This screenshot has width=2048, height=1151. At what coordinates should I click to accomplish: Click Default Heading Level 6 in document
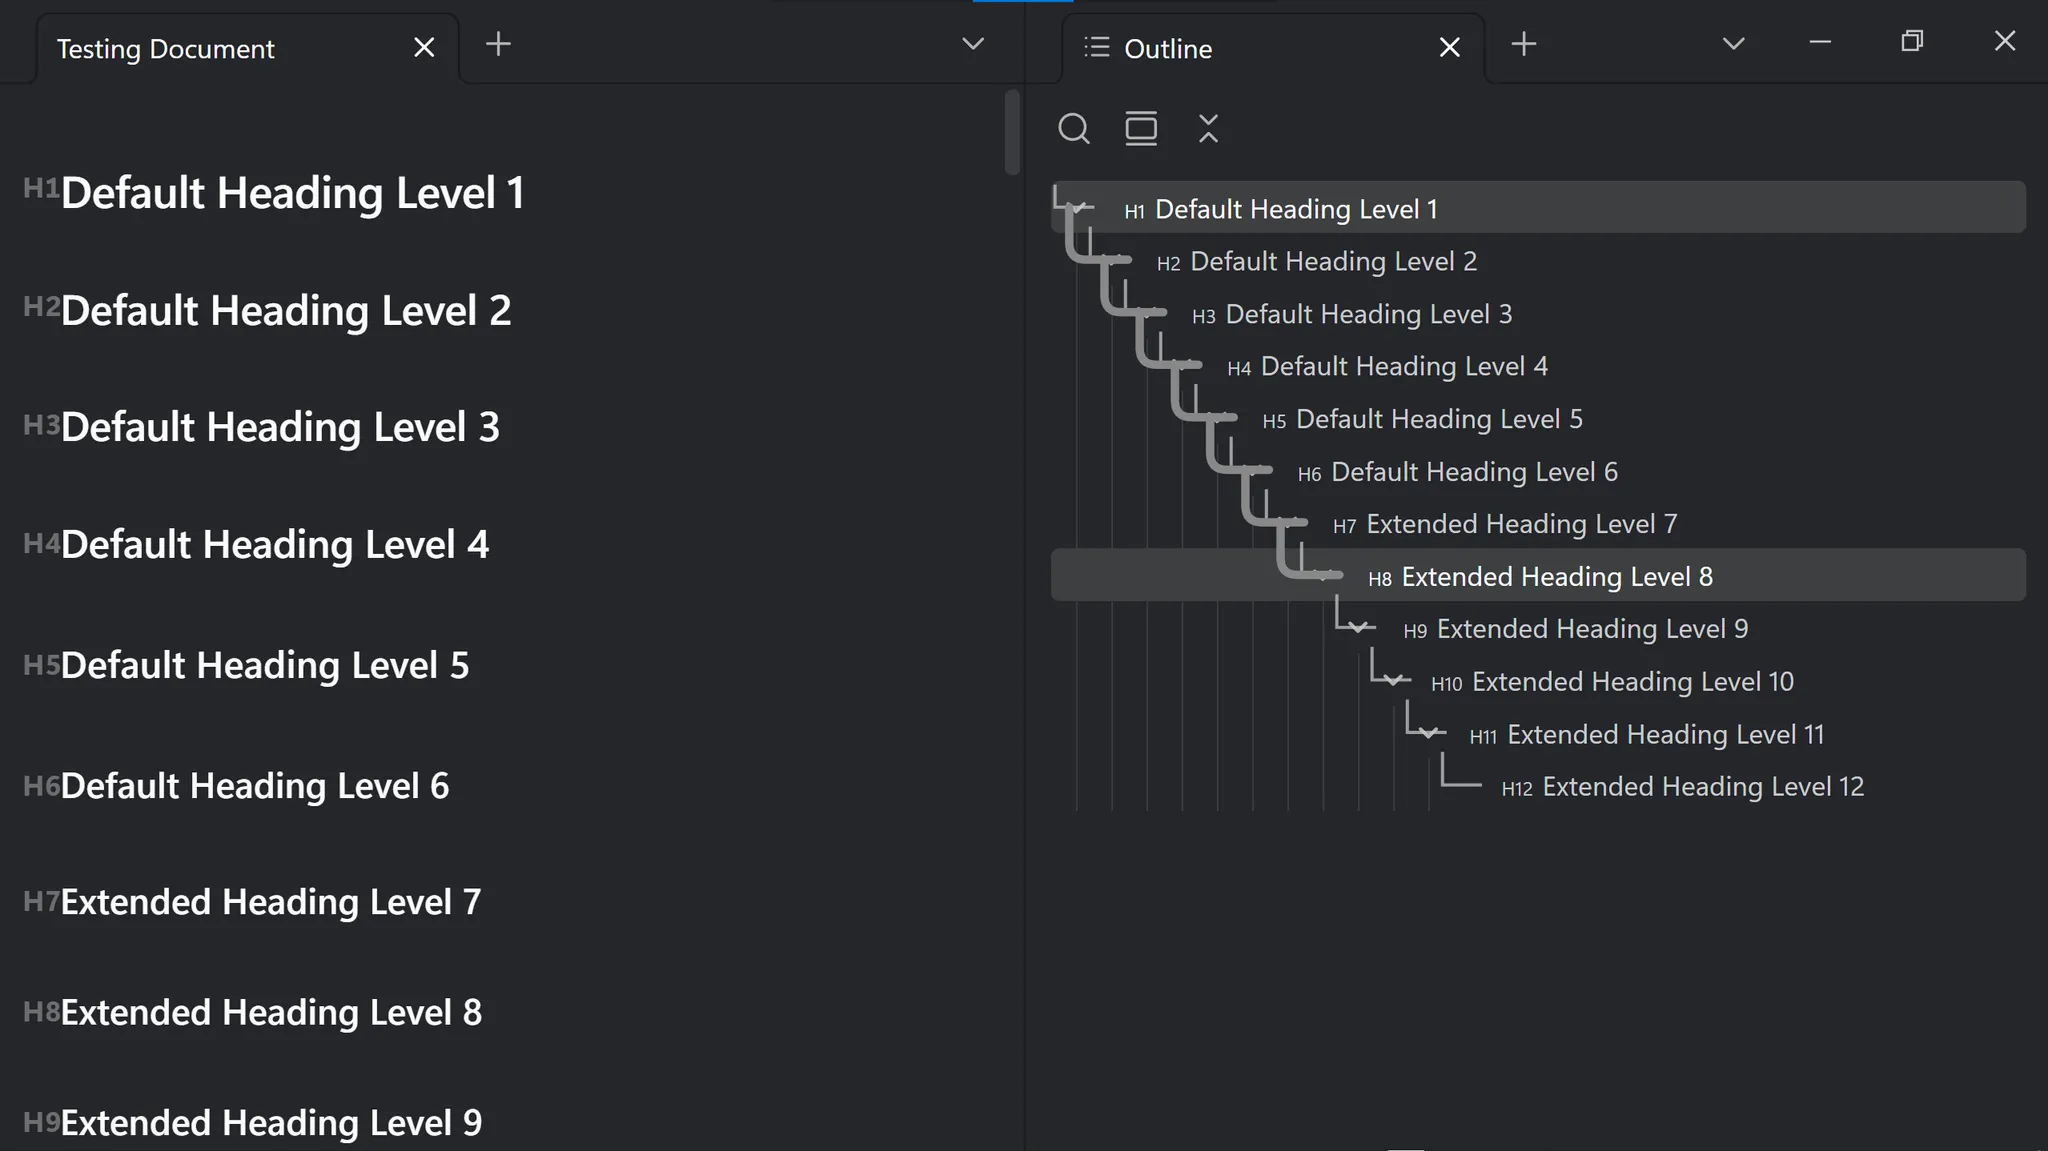[x=255, y=786]
